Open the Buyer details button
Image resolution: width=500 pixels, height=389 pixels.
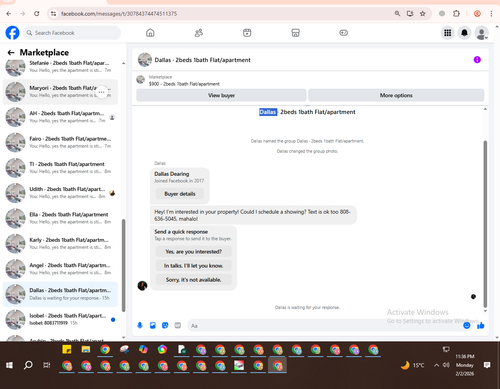(180, 194)
